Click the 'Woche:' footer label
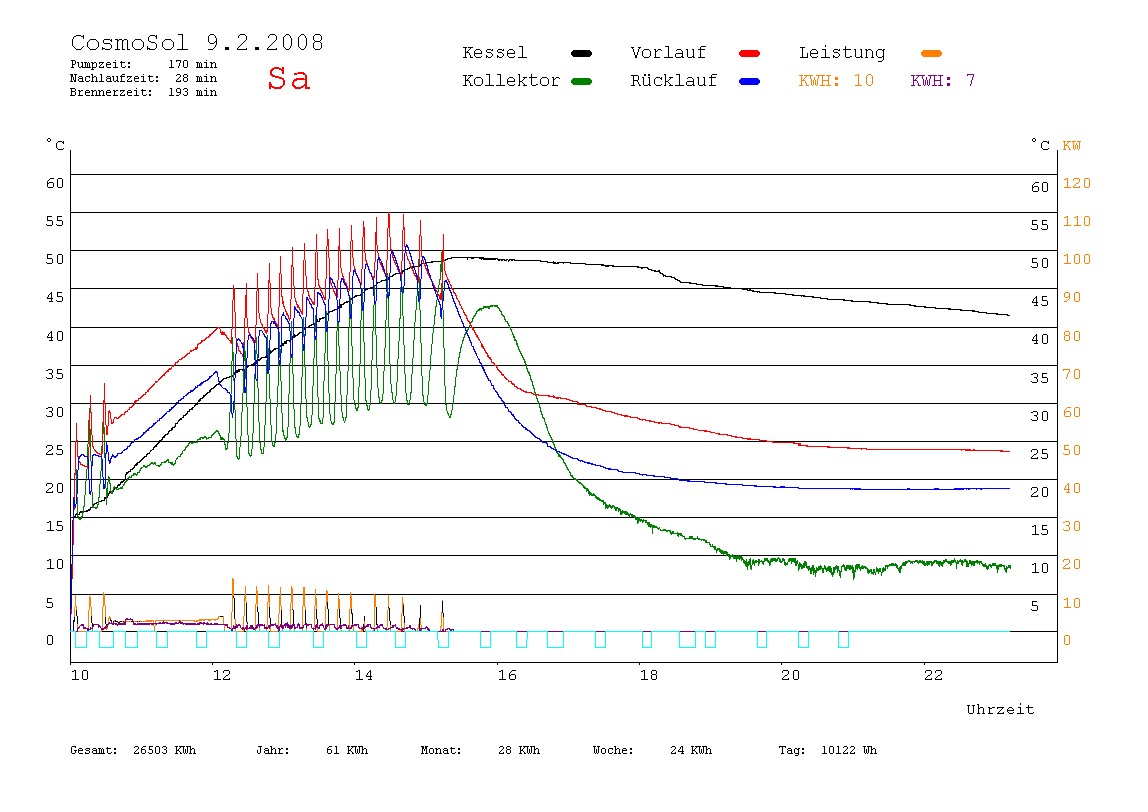 click(x=613, y=750)
